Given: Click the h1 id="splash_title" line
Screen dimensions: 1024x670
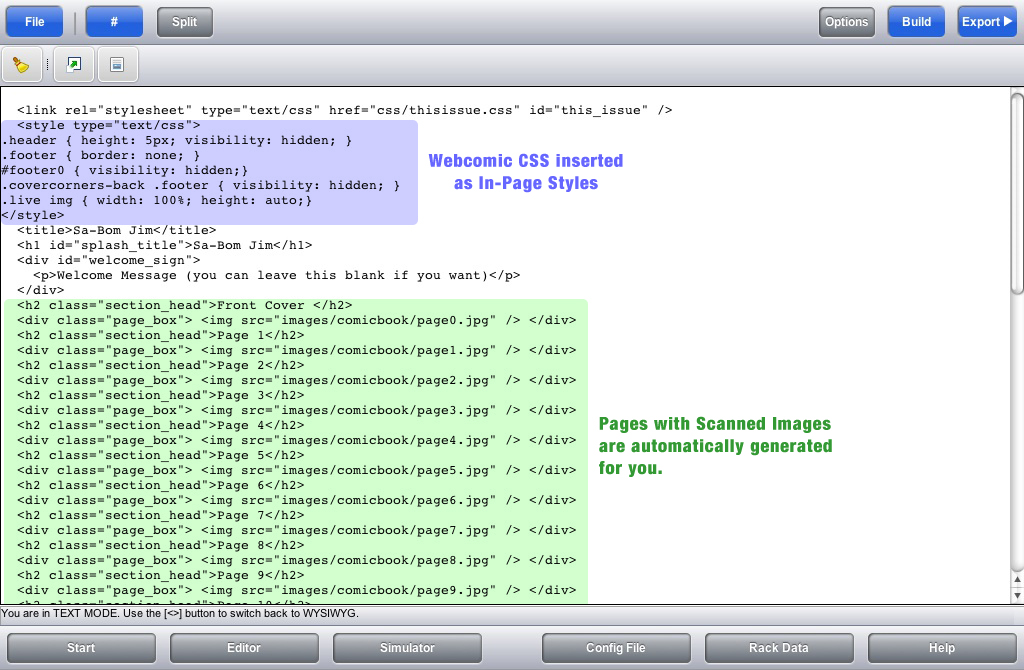Looking at the screenshot, I should coord(165,246).
